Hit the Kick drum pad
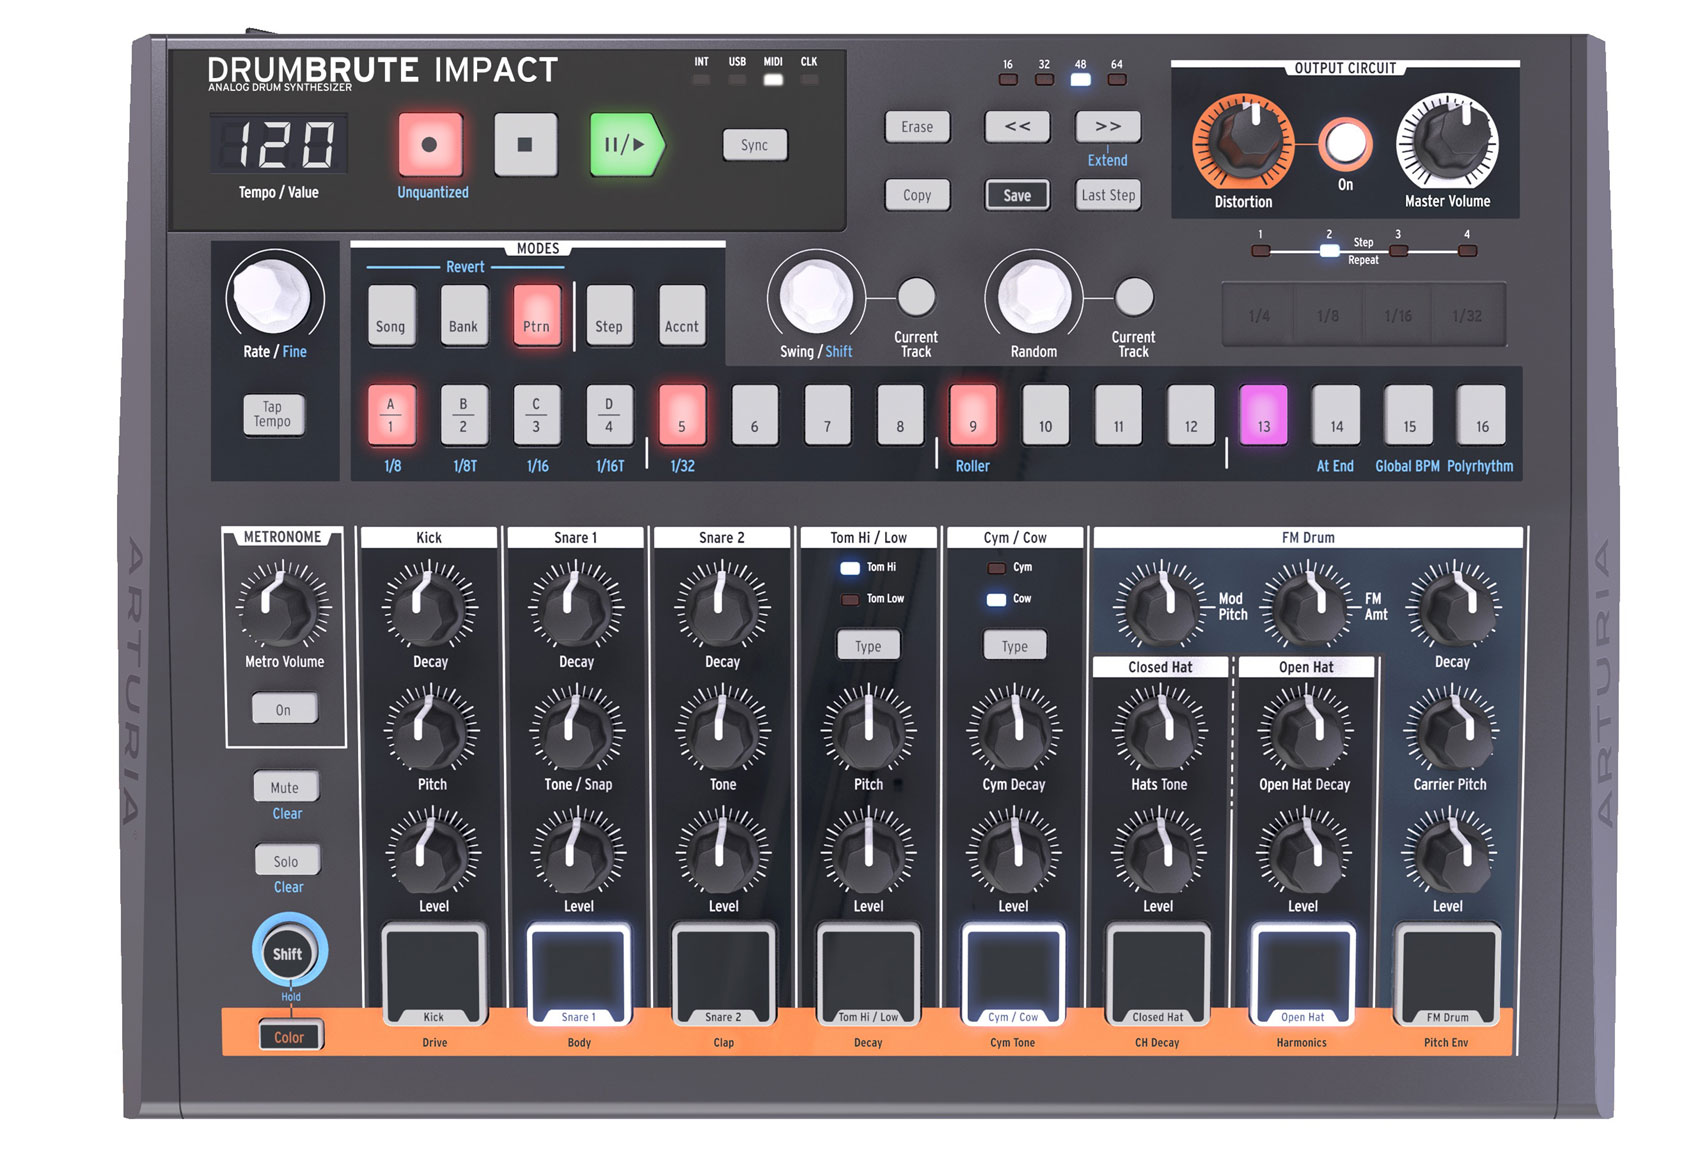 tap(433, 970)
